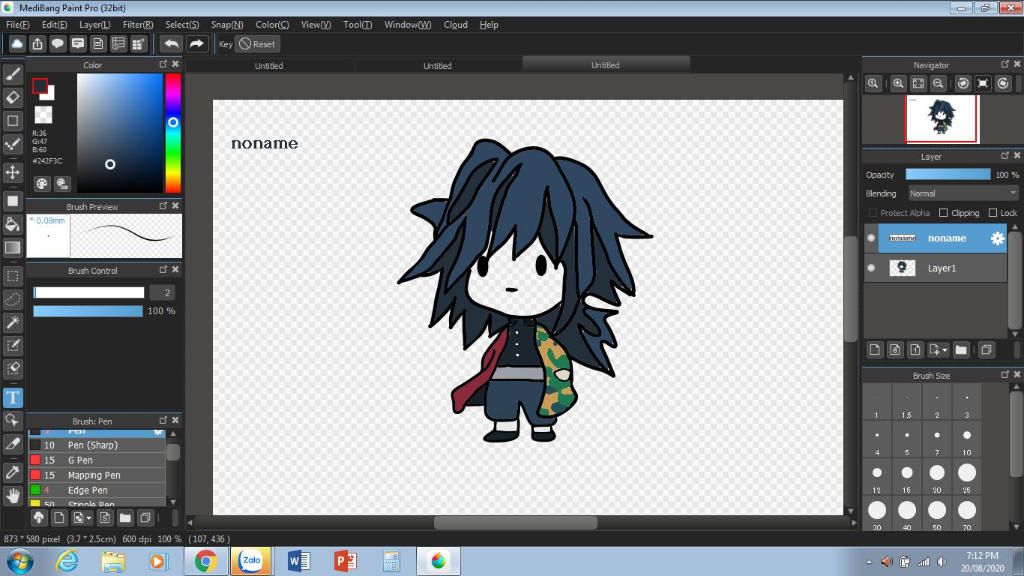Undock the Brush Size panel
Screen dimensions: 1024x576
pos(1004,374)
